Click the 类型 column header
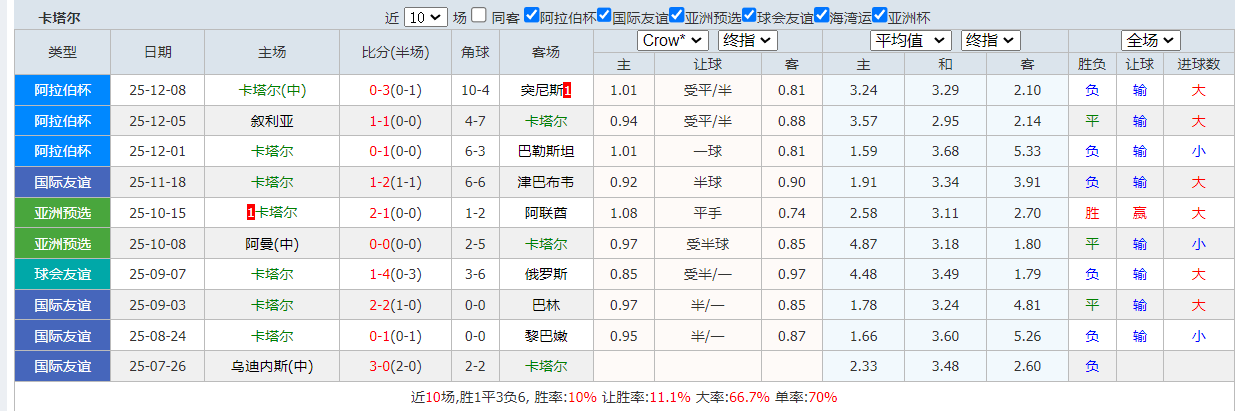The image size is (1239, 411). point(62,52)
